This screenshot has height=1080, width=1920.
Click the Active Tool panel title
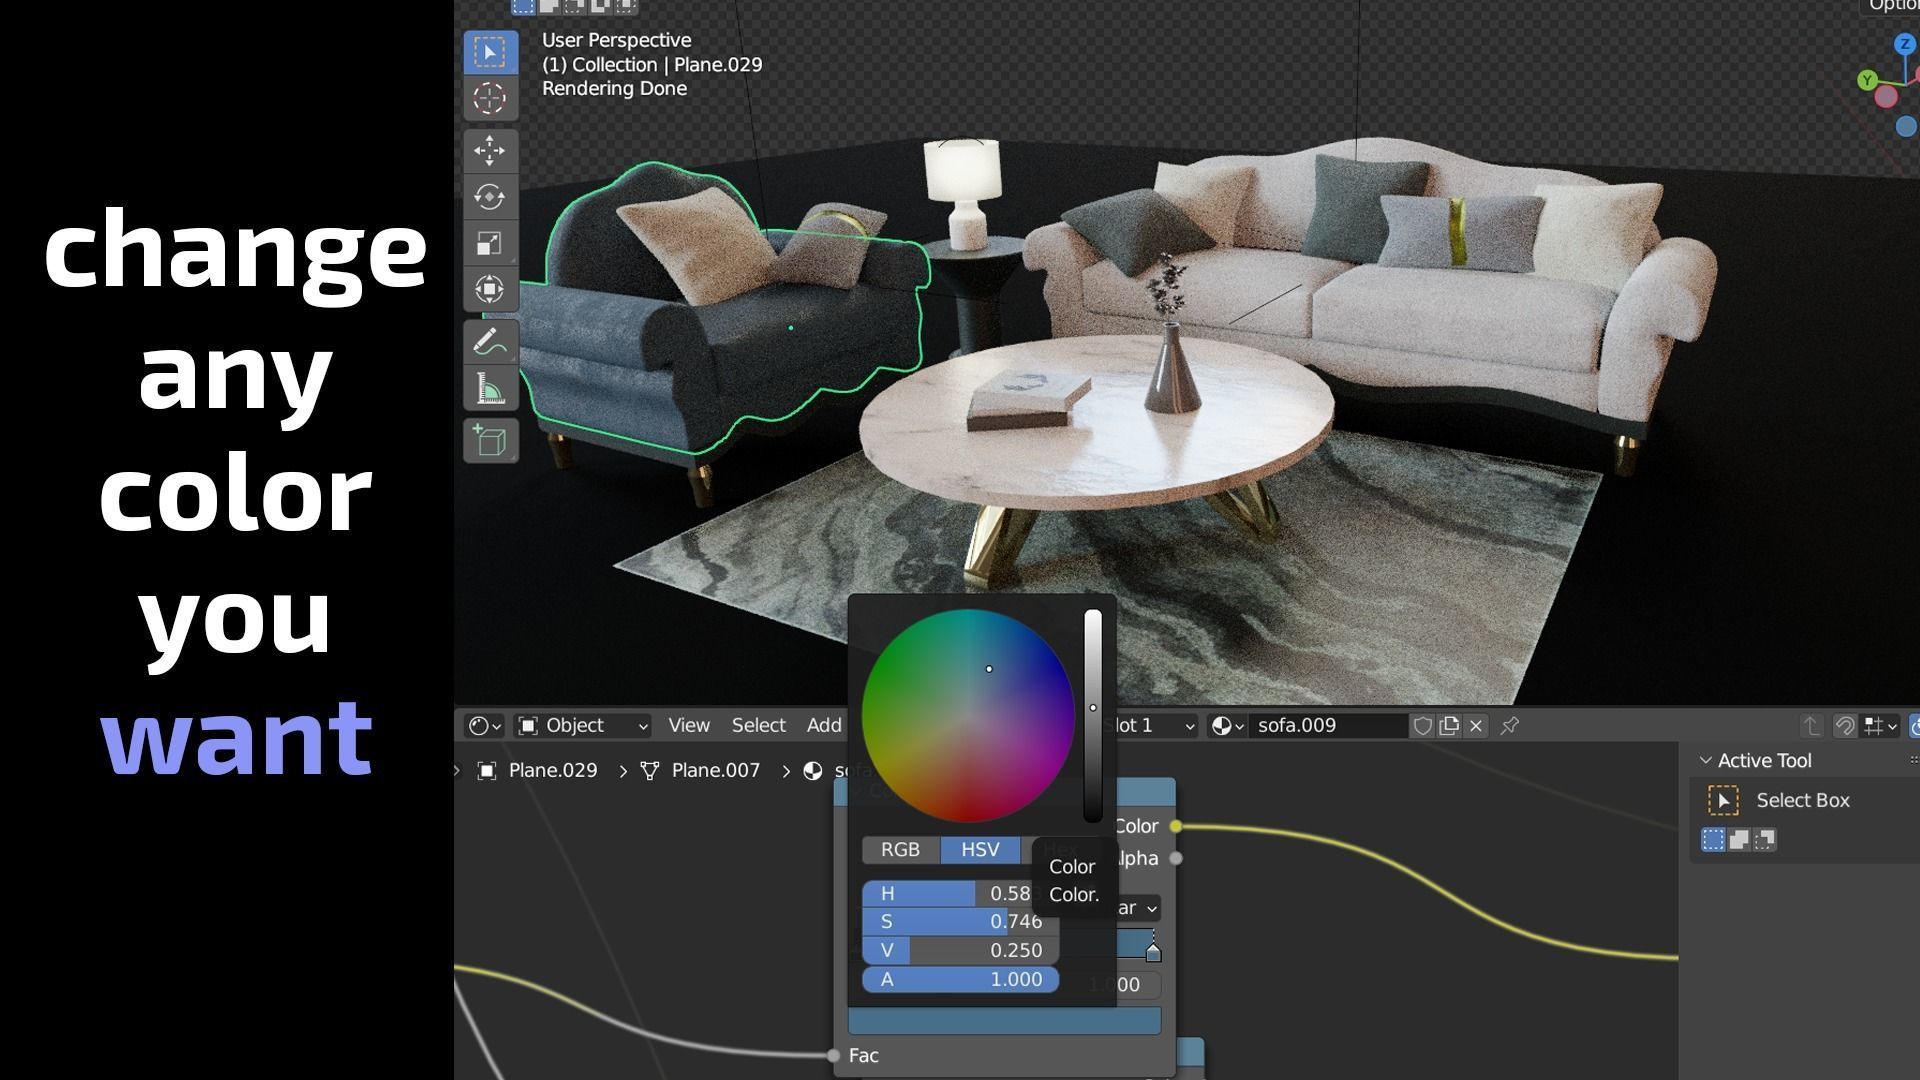tap(1764, 761)
